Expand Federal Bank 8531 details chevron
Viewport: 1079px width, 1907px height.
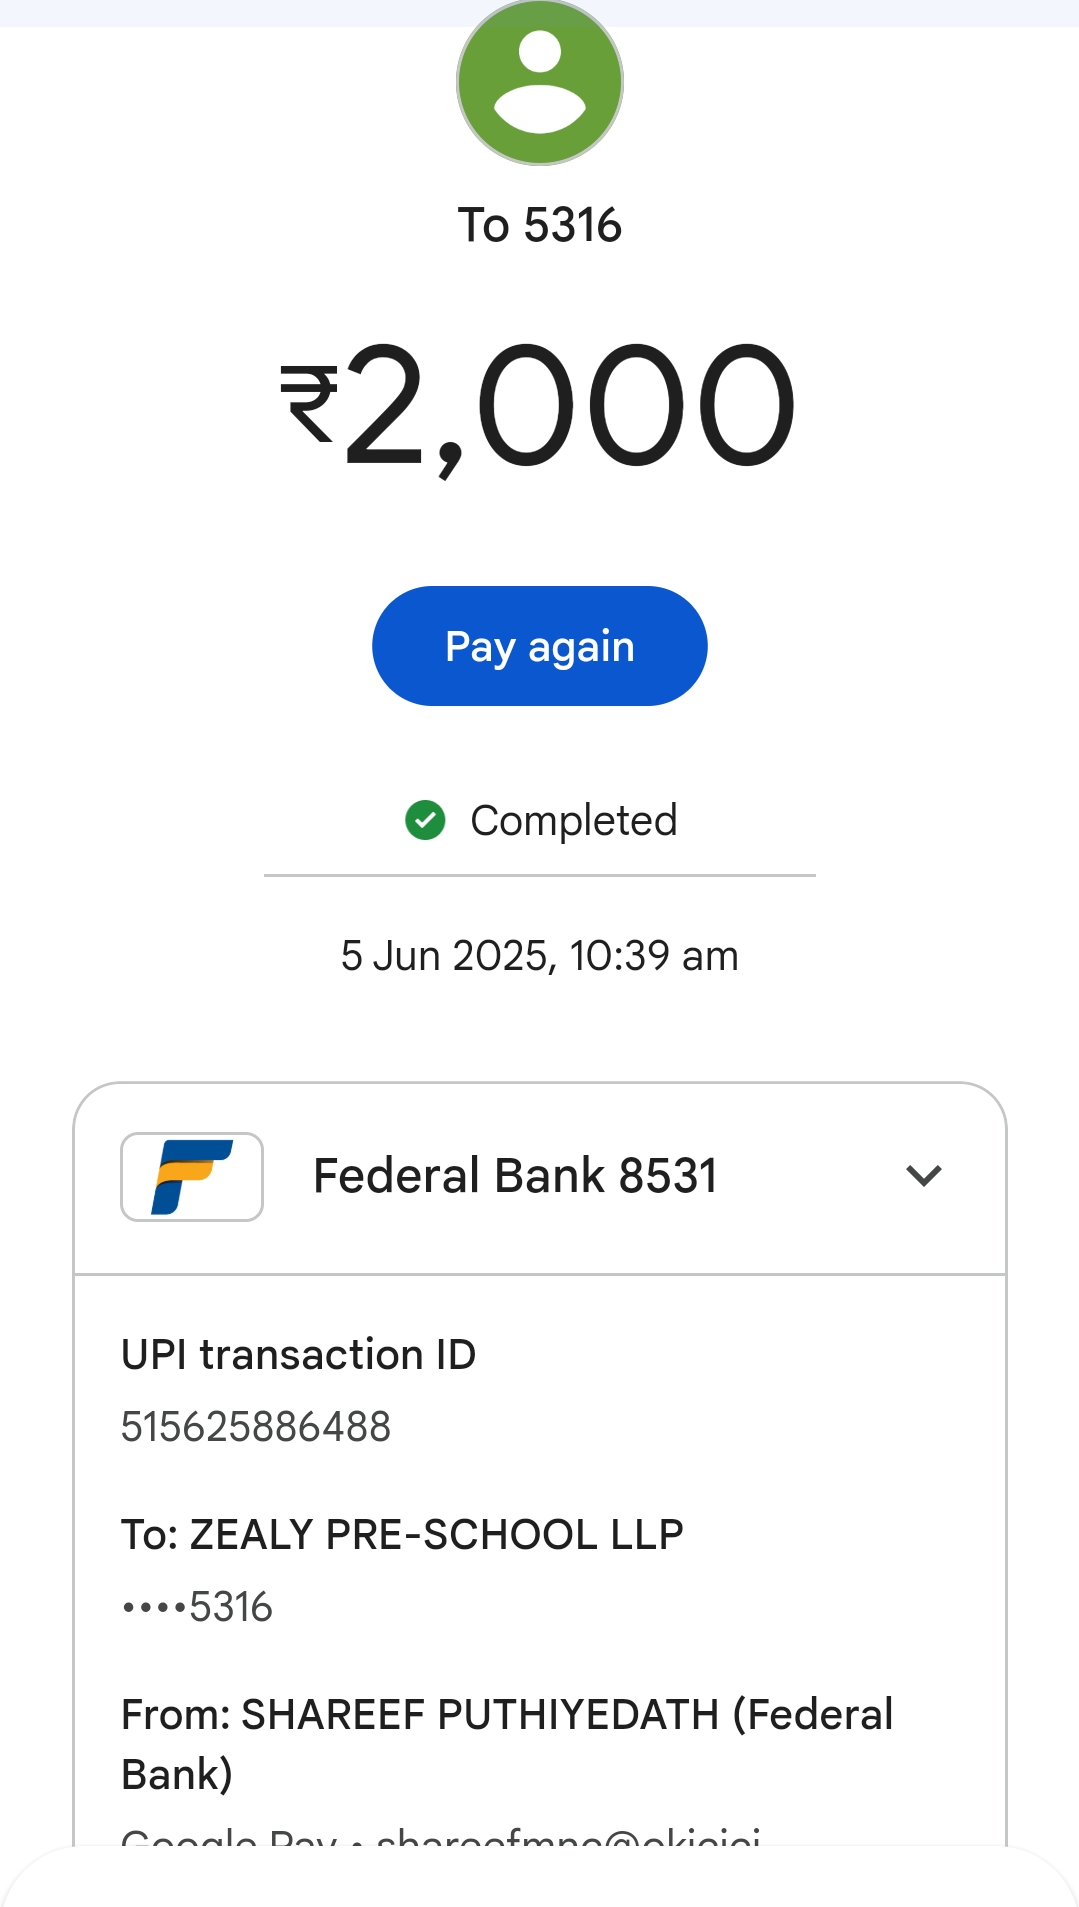[923, 1176]
